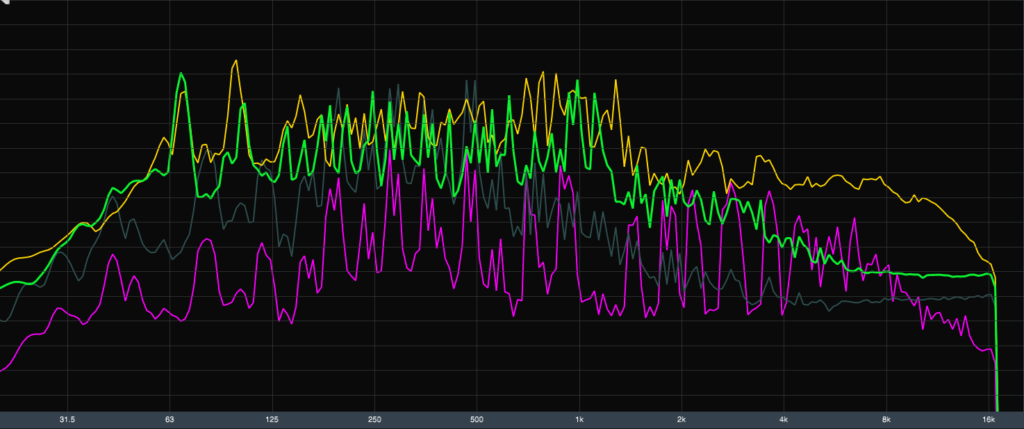The image size is (1024, 429).
Task: Select the 125 Hz label on frequency axis
Action: (x=272, y=419)
